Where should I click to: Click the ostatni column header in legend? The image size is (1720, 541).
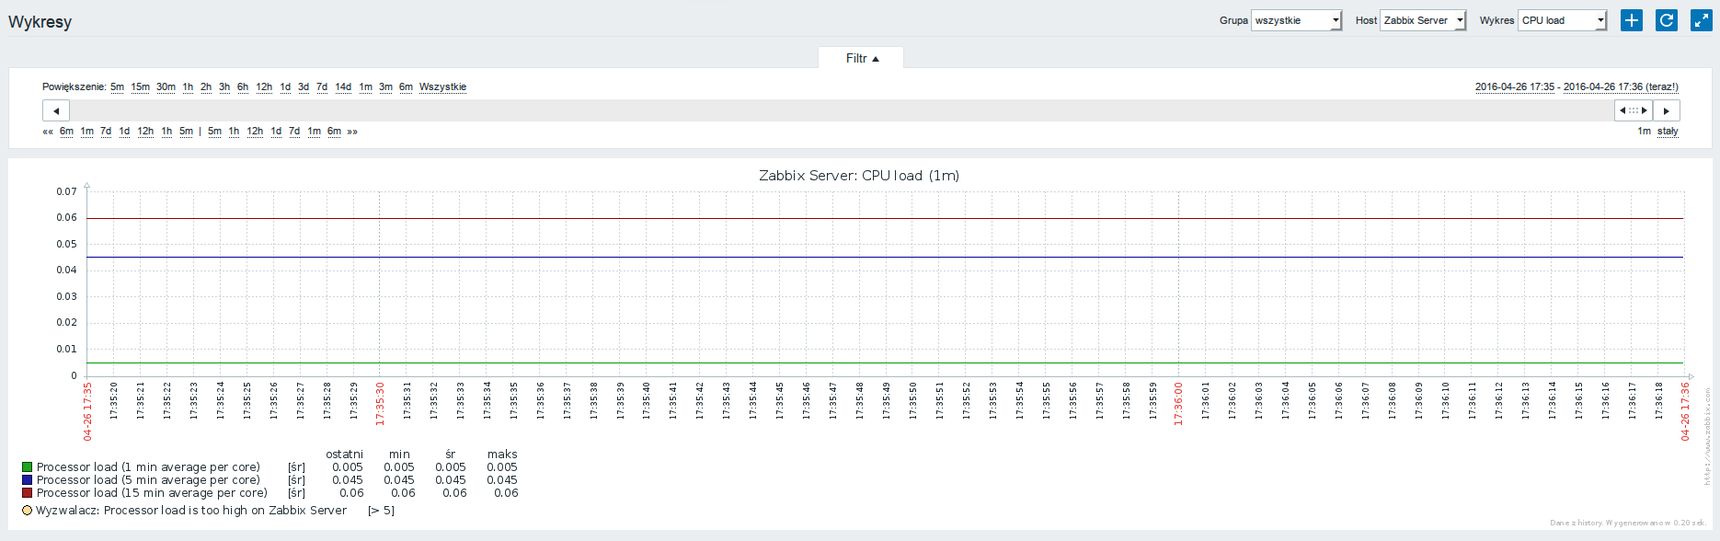tap(344, 454)
